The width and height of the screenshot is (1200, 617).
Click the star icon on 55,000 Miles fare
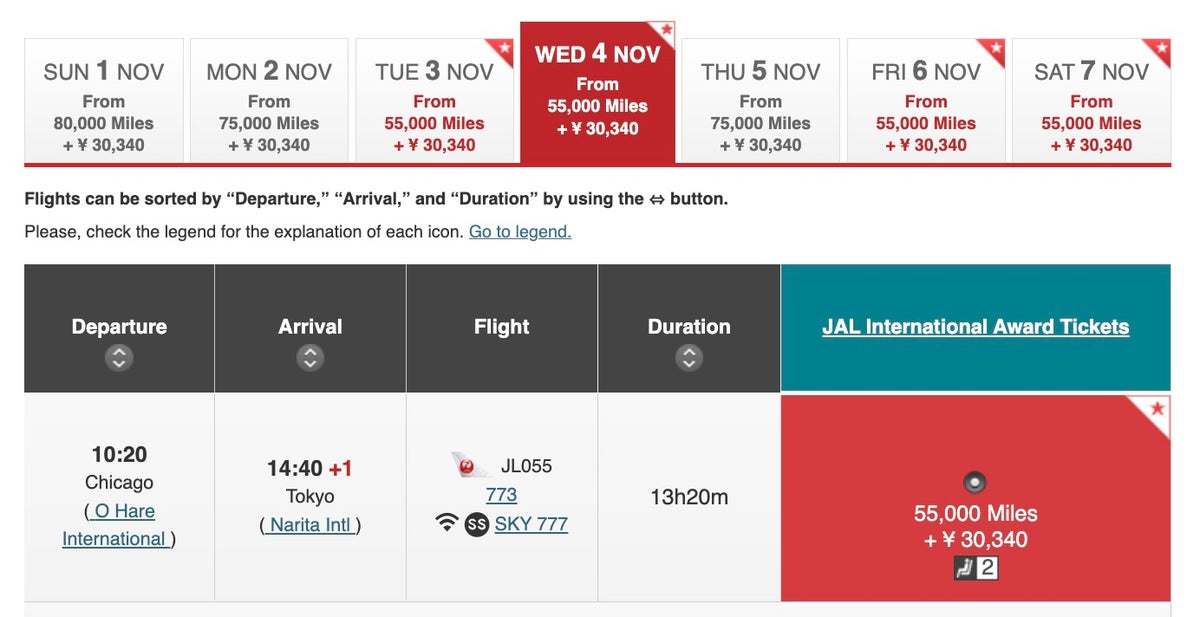(x=1157, y=409)
